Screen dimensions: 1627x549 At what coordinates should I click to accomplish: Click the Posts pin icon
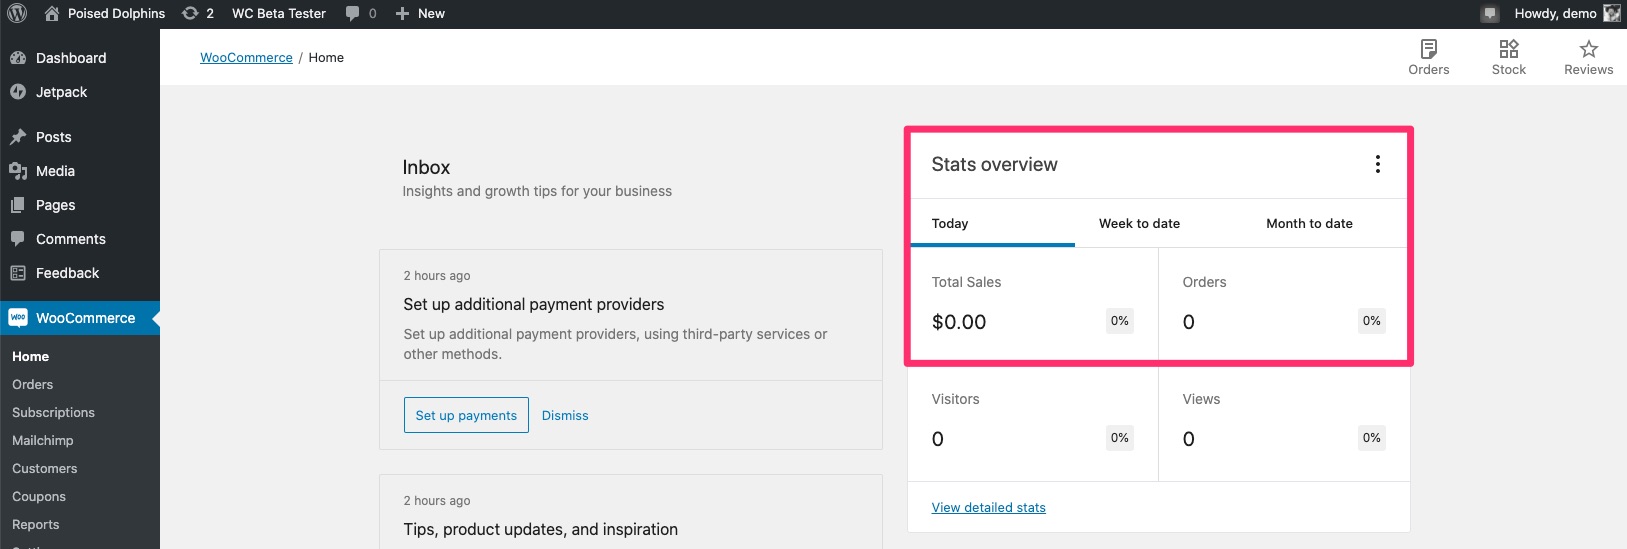(x=18, y=137)
